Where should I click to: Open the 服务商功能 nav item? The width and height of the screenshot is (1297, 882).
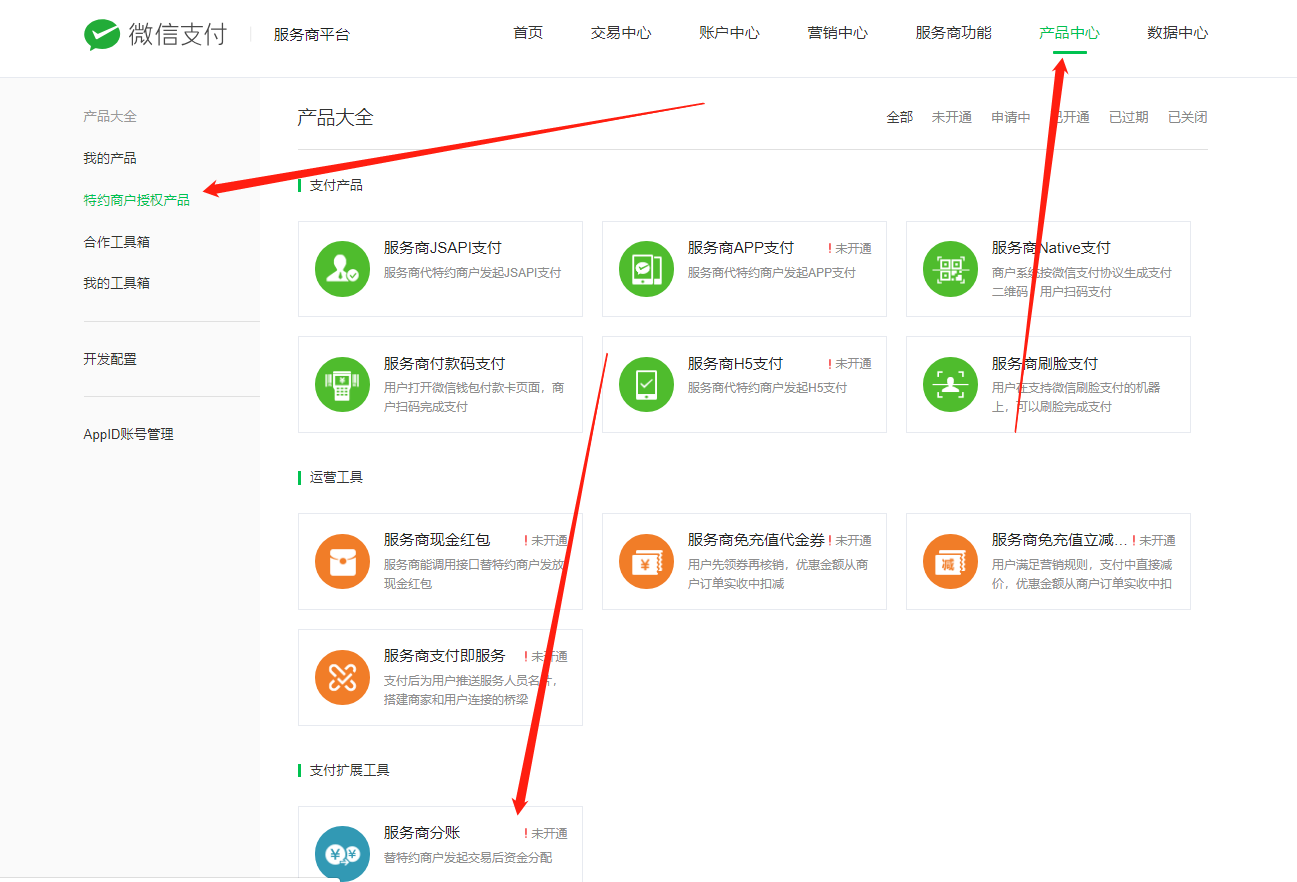coord(953,33)
